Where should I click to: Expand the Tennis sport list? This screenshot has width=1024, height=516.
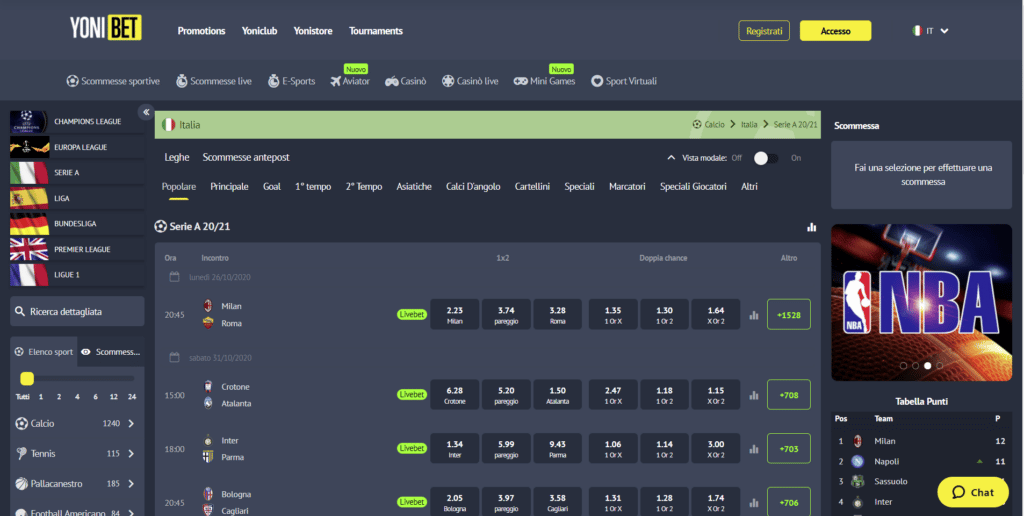[131, 453]
